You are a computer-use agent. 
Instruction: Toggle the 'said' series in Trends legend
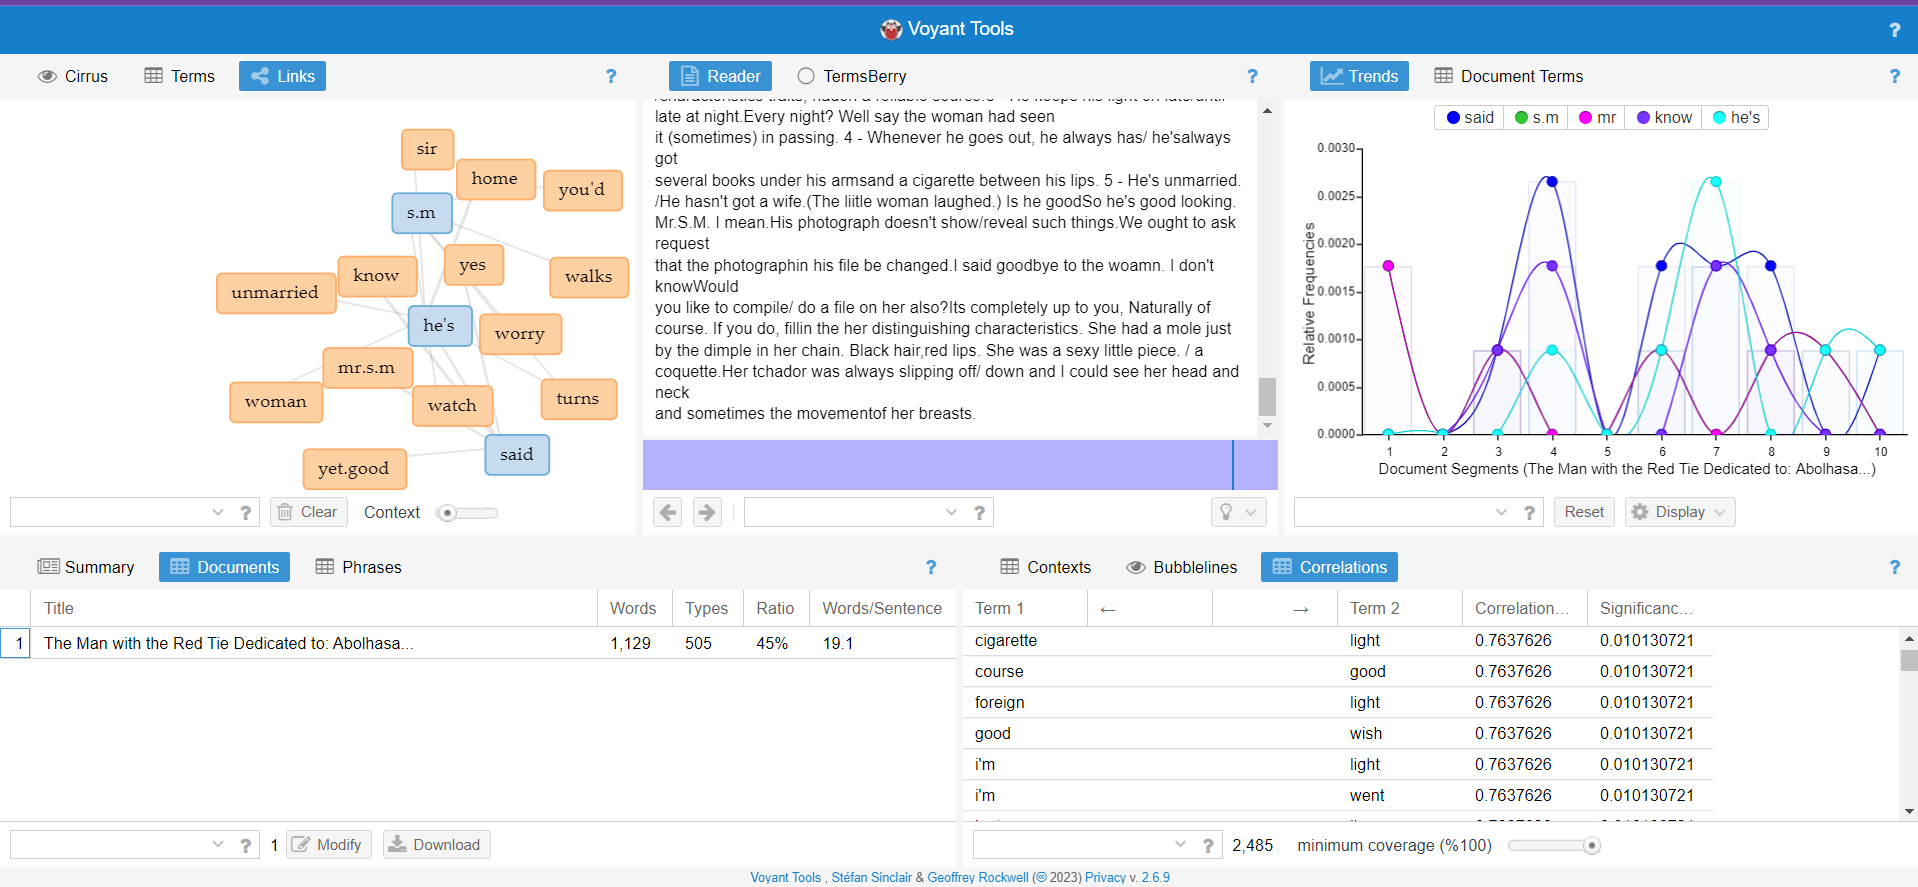[x=1470, y=118]
